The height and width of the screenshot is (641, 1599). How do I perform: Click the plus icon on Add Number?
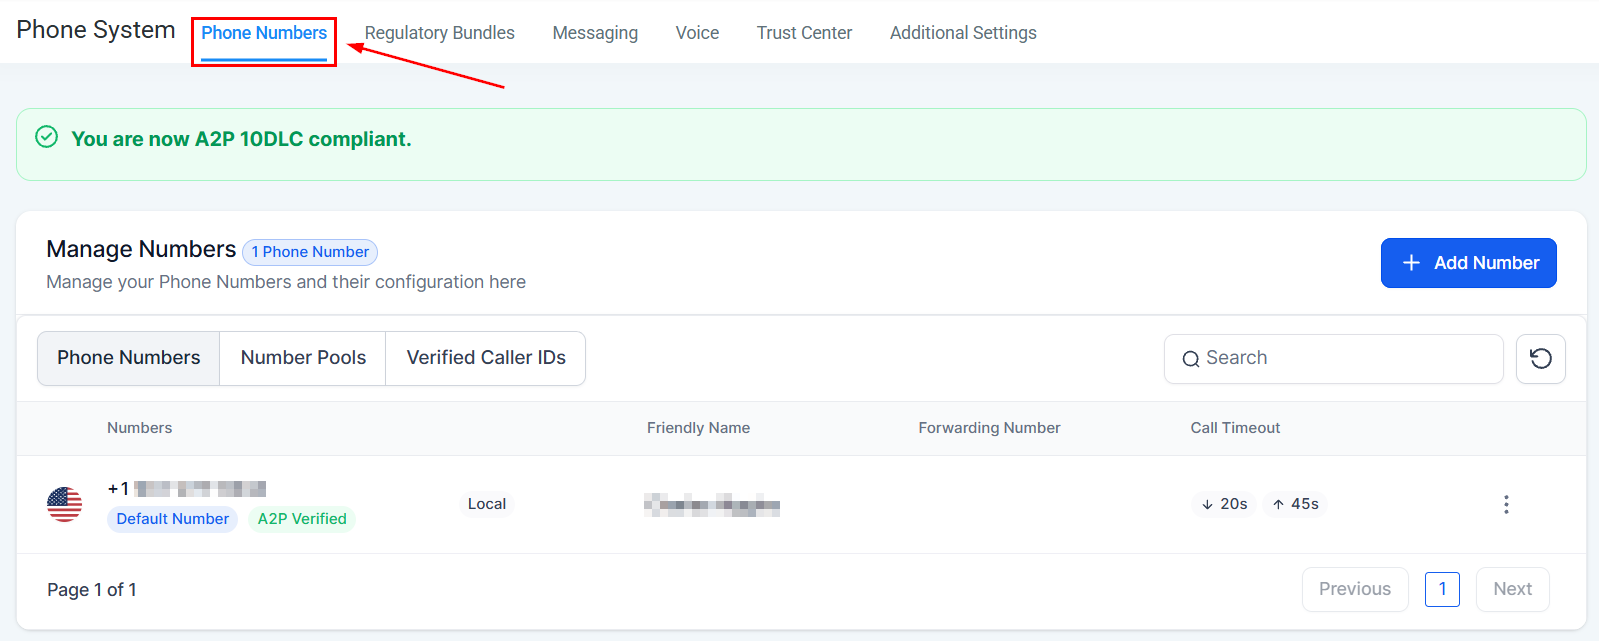click(x=1411, y=262)
